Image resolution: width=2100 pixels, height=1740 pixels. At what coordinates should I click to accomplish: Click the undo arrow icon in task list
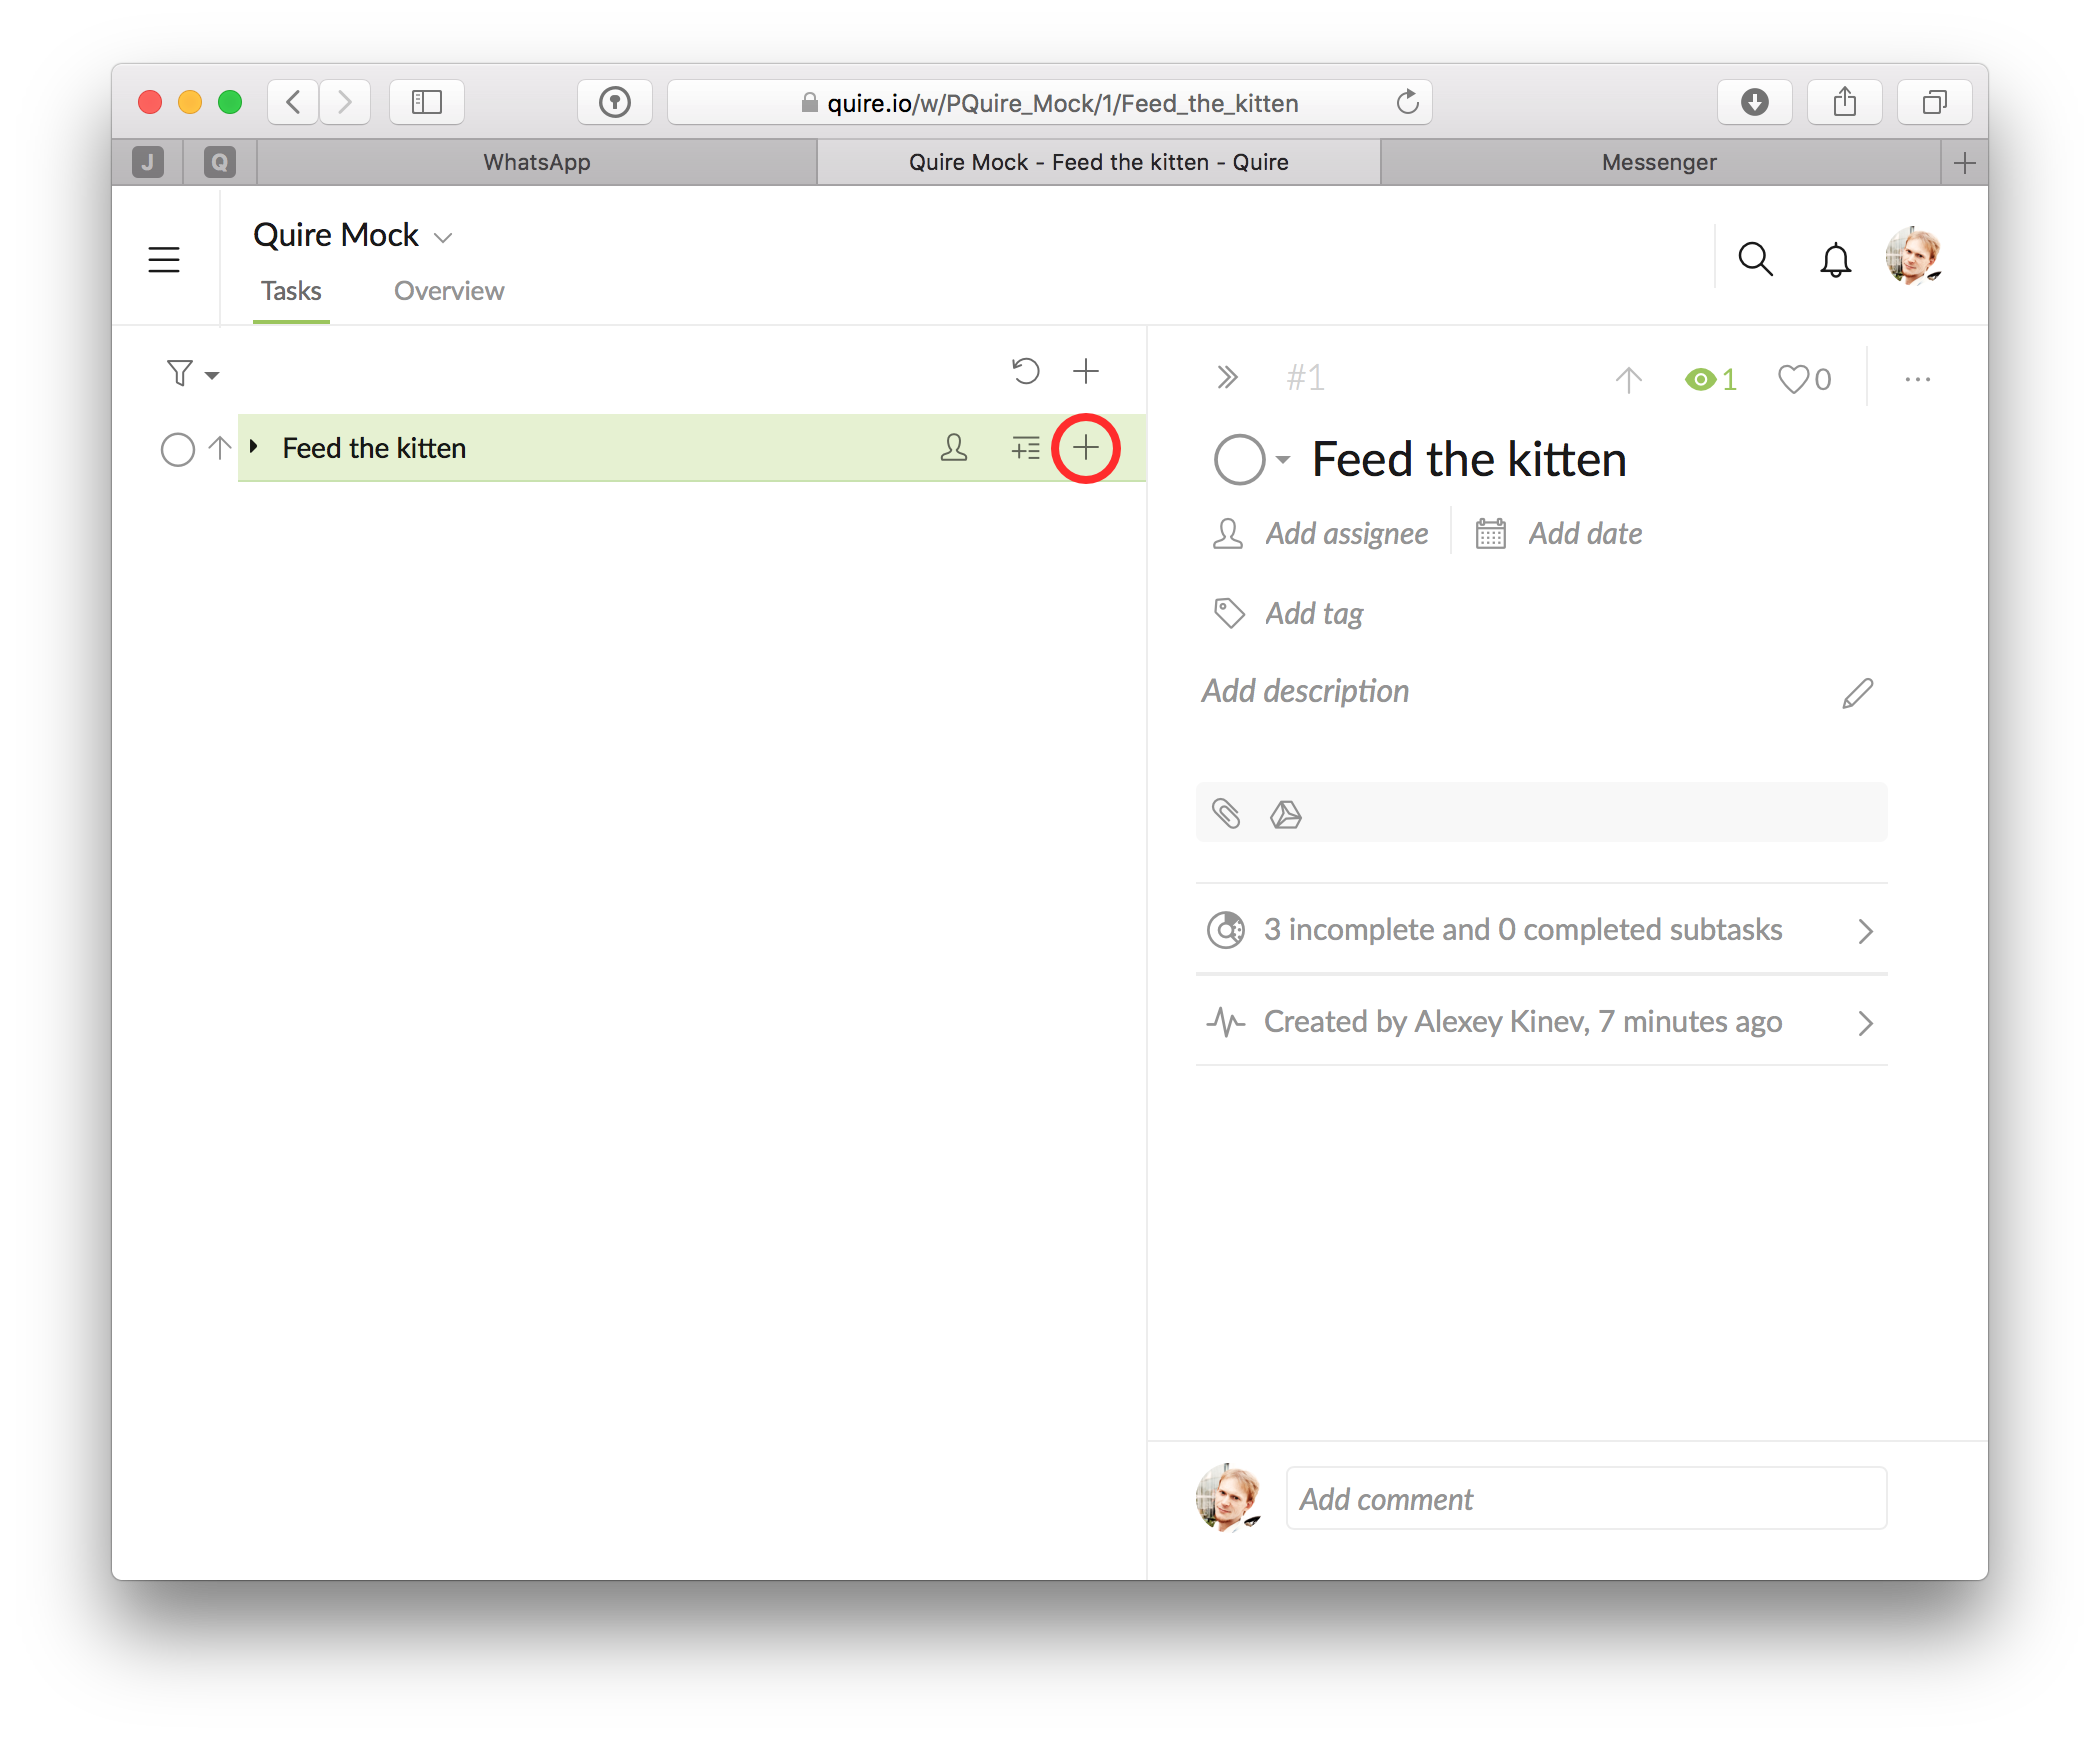click(1025, 371)
